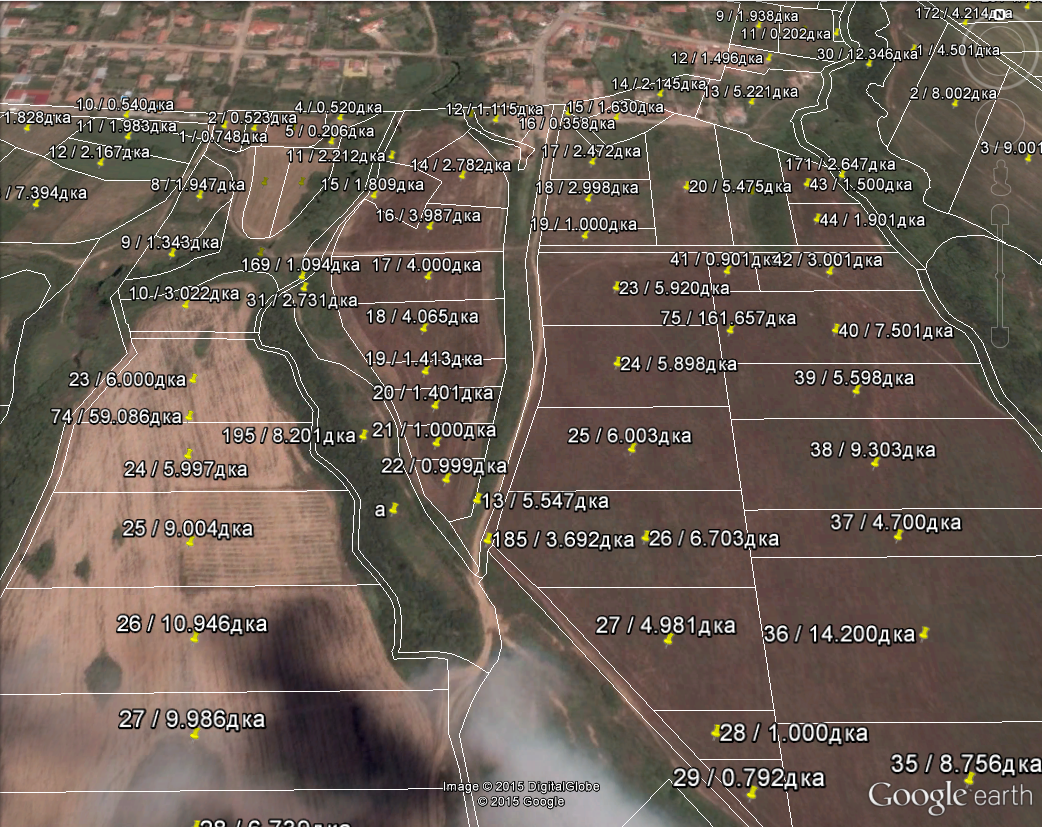The height and width of the screenshot is (827, 1042).
Task: Select the 25 / 6.003дка parcel label
Action: (x=629, y=436)
